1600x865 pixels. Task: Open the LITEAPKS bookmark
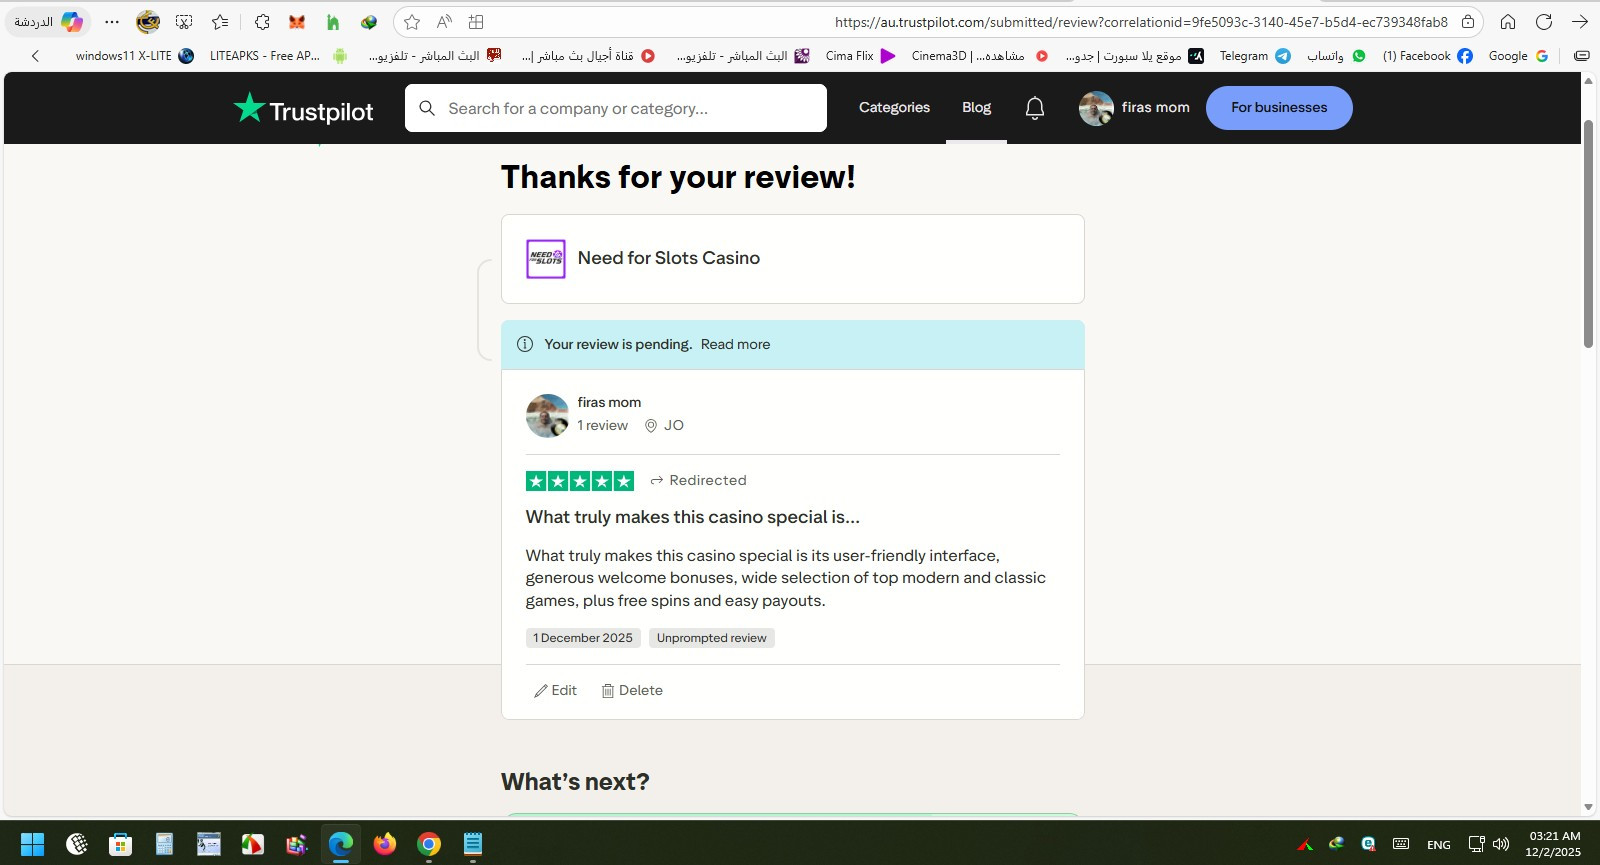(x=278, y=56)
